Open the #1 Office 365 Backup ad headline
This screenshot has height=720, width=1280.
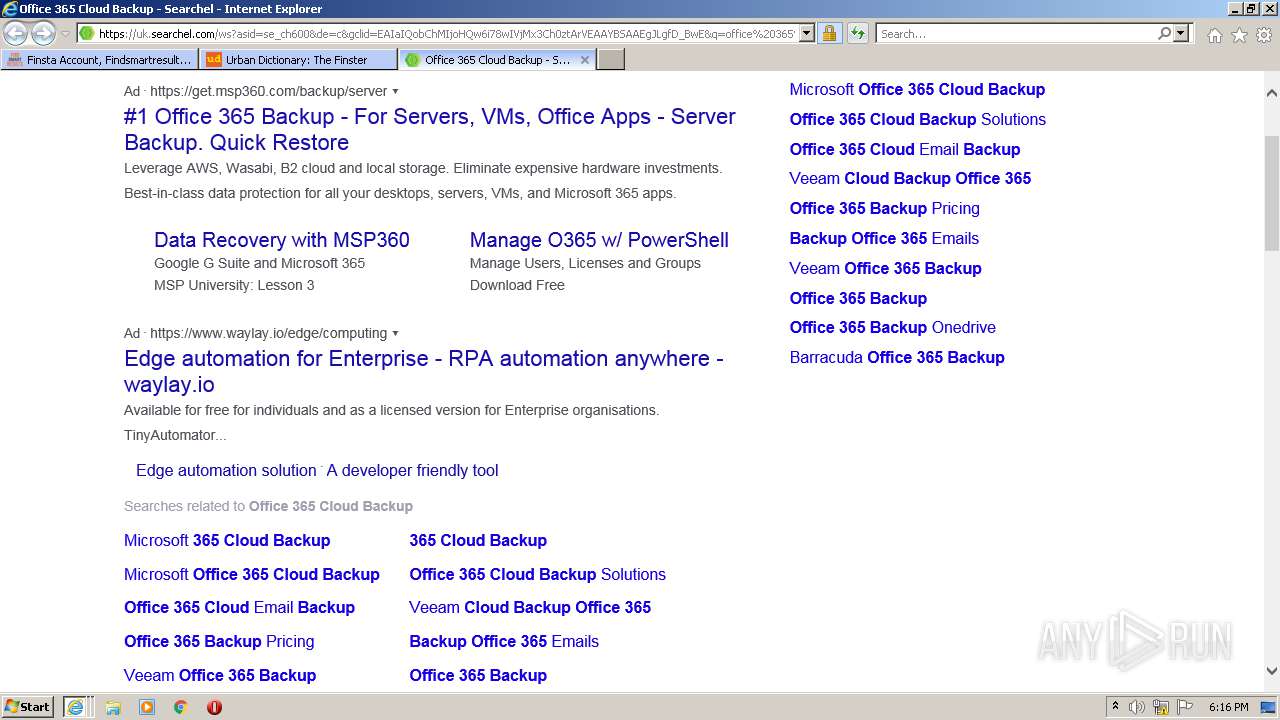[430, 129]
